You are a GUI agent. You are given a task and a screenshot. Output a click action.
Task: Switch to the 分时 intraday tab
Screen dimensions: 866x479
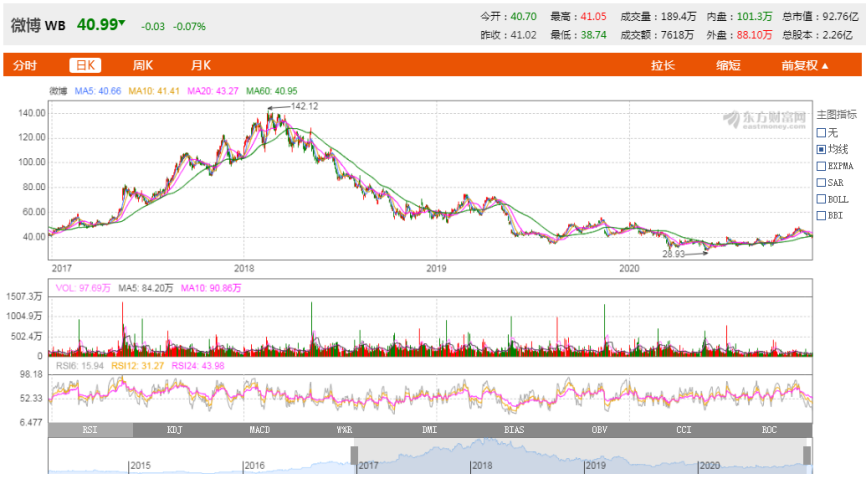tap(25, 66)
